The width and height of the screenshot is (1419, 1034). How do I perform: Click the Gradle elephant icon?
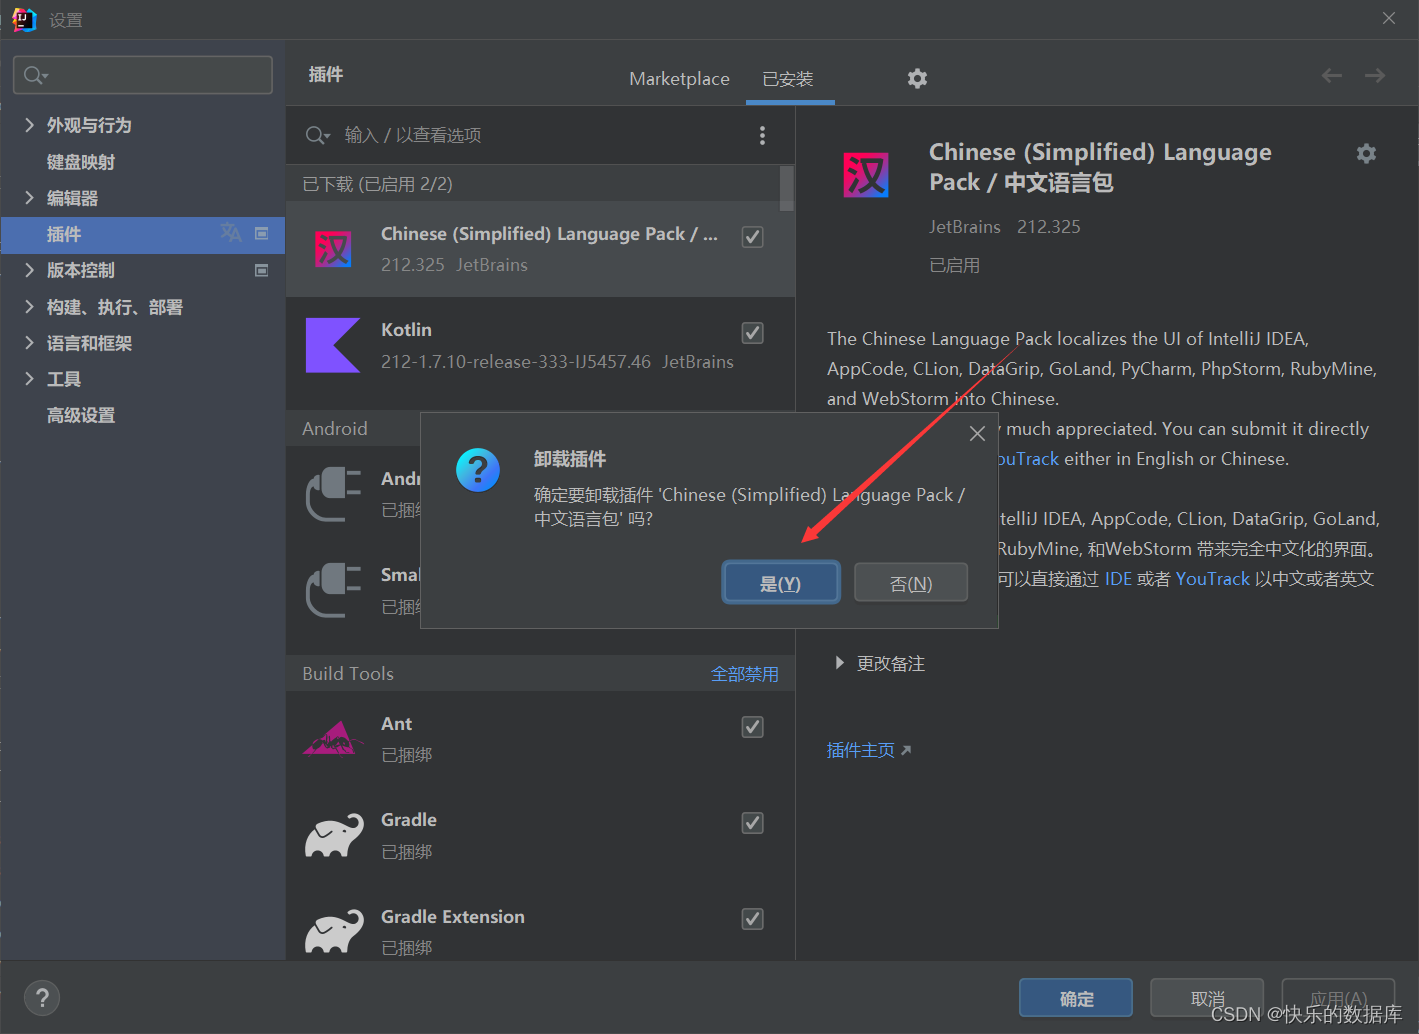[334, 835]
